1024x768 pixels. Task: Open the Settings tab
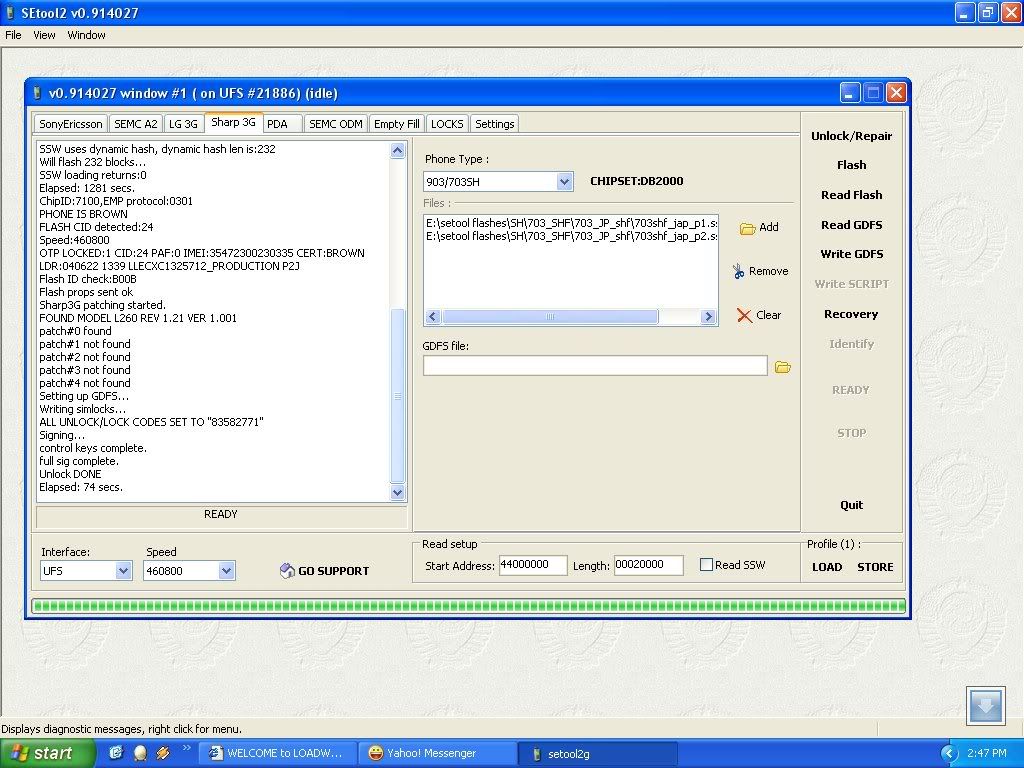(x=494, y=124)
